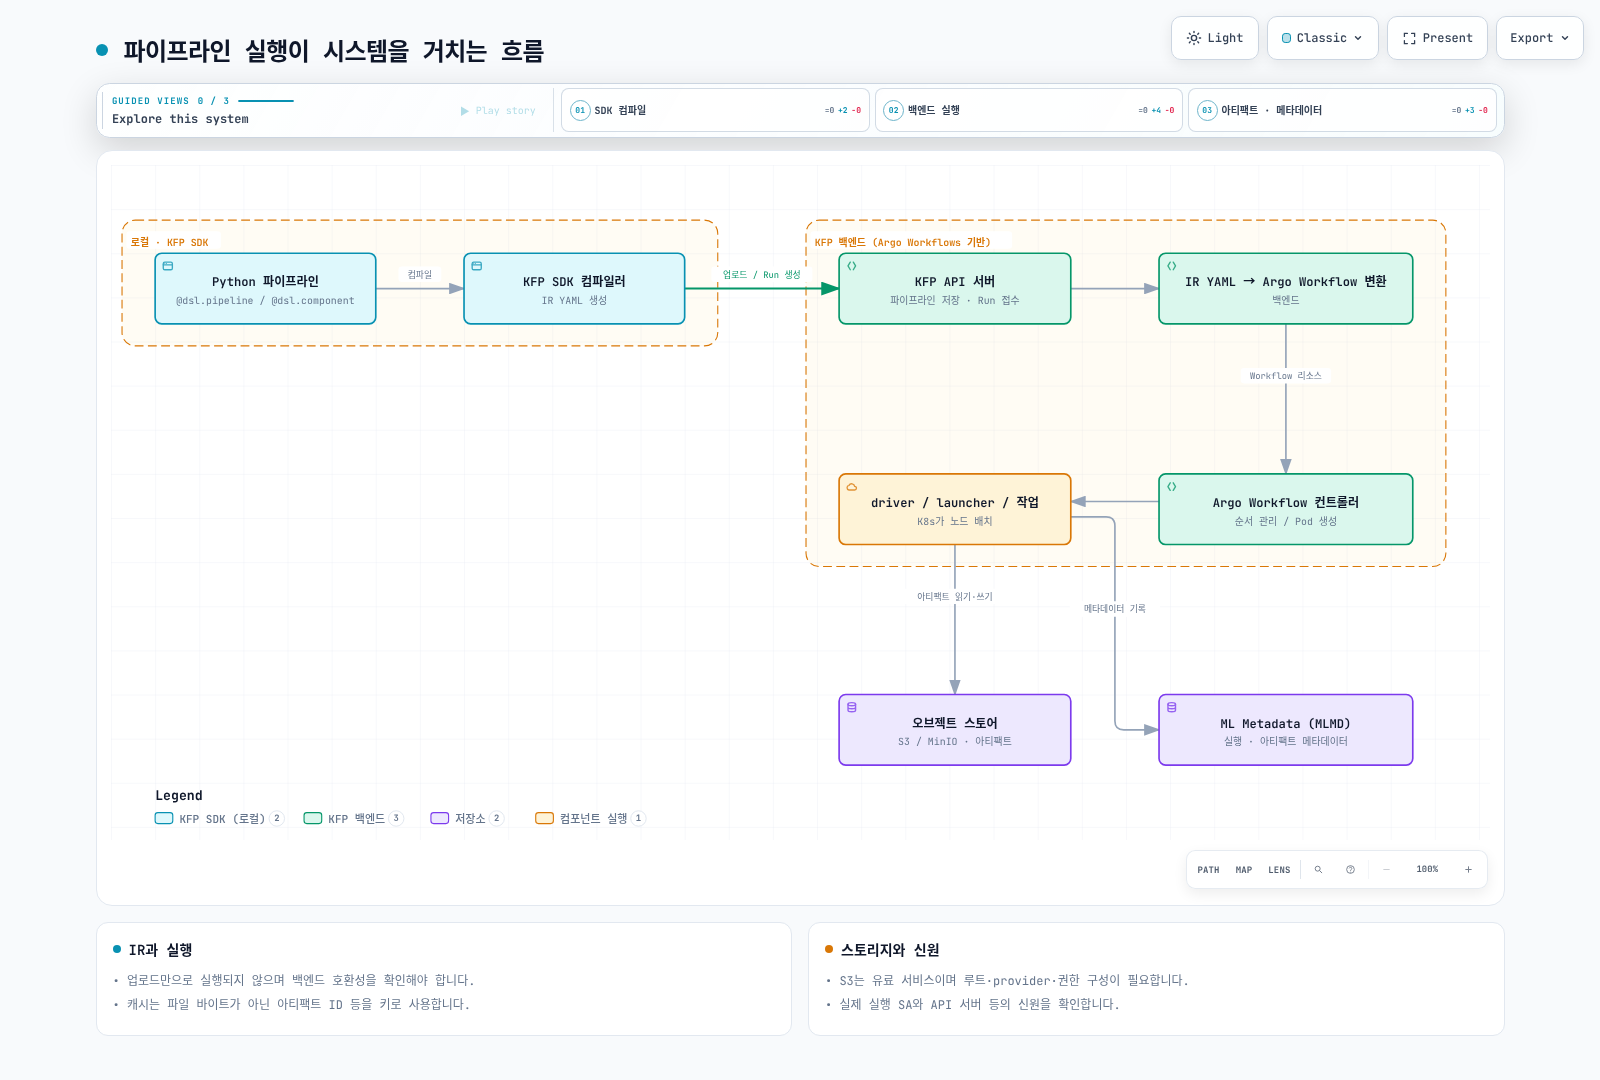Select the 백엔드 실행 guided view tab
Screen dimensions: 1600x1080
[1029, 110]
